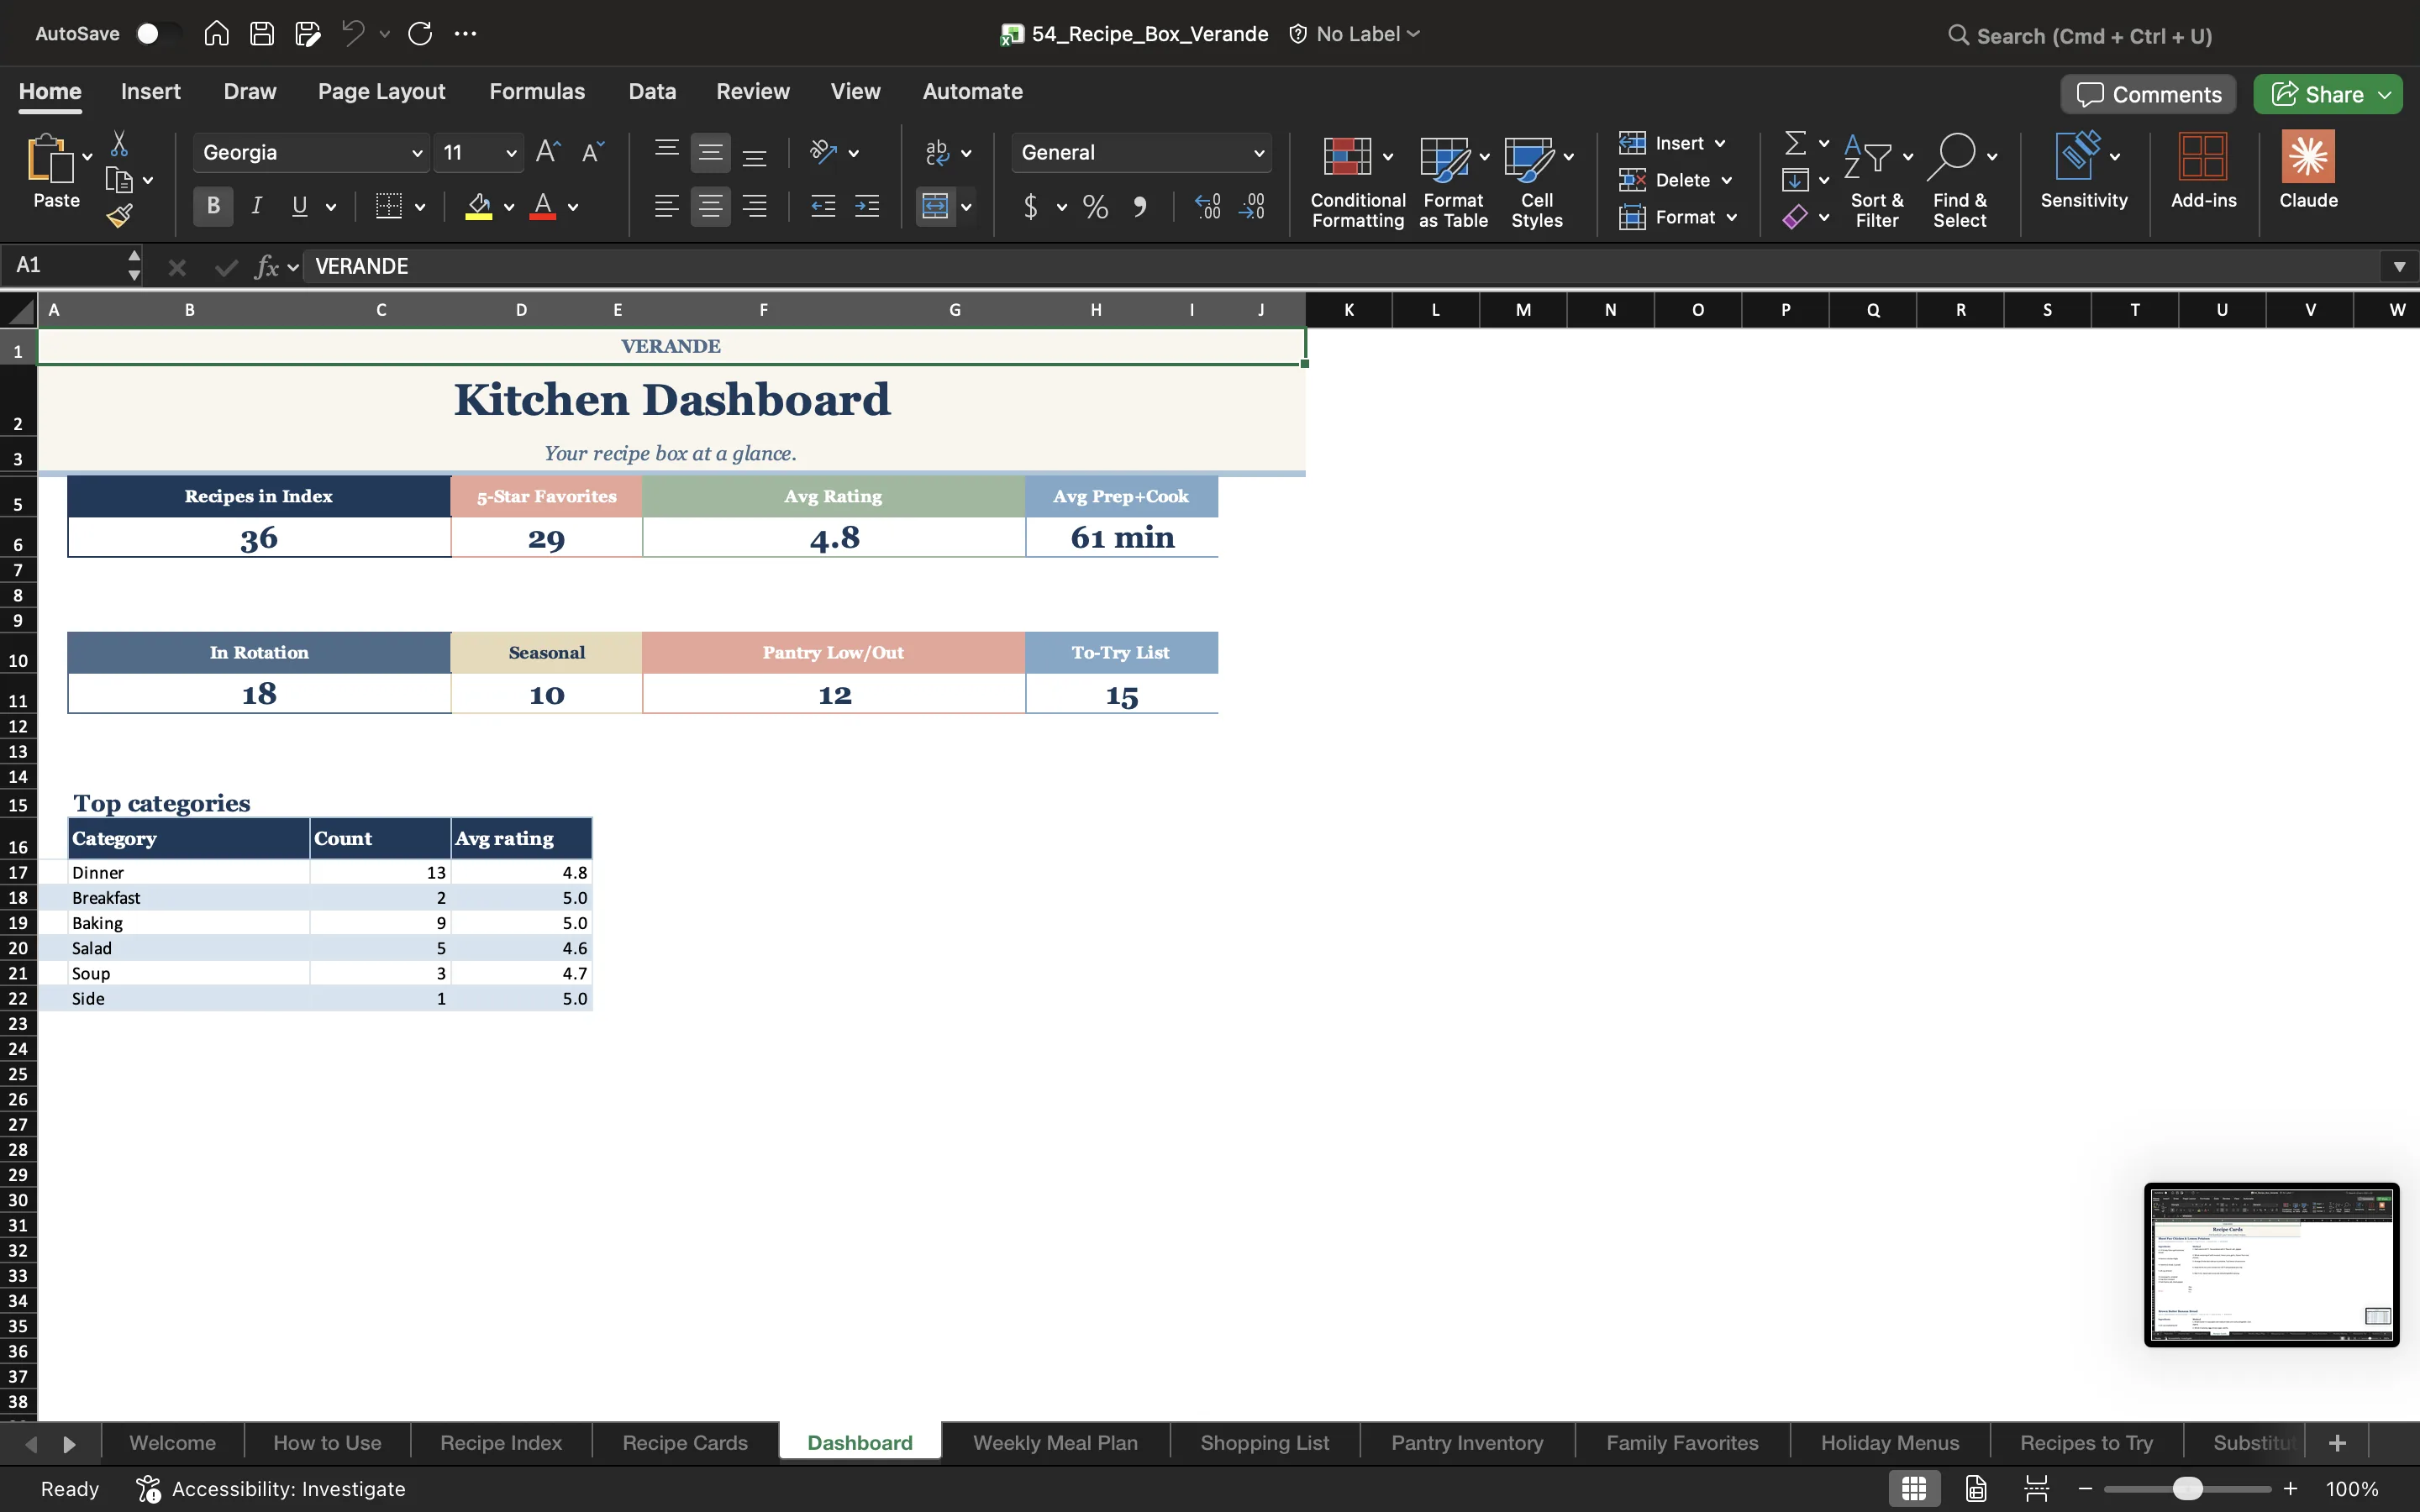This screenshot has height=1512, width=2420.
Task: Click Align Right icon
Action: pyautogui.click(x=755, y=207)
